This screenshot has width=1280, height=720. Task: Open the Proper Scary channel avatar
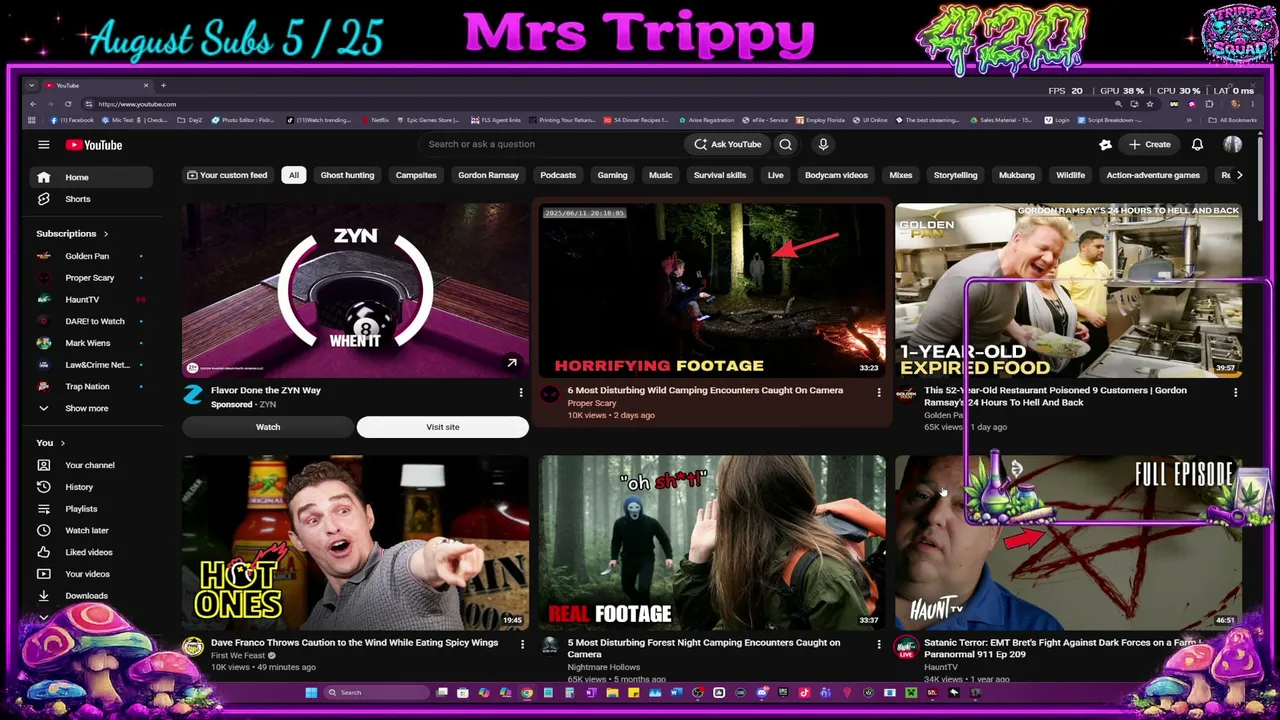coord(549,394)
